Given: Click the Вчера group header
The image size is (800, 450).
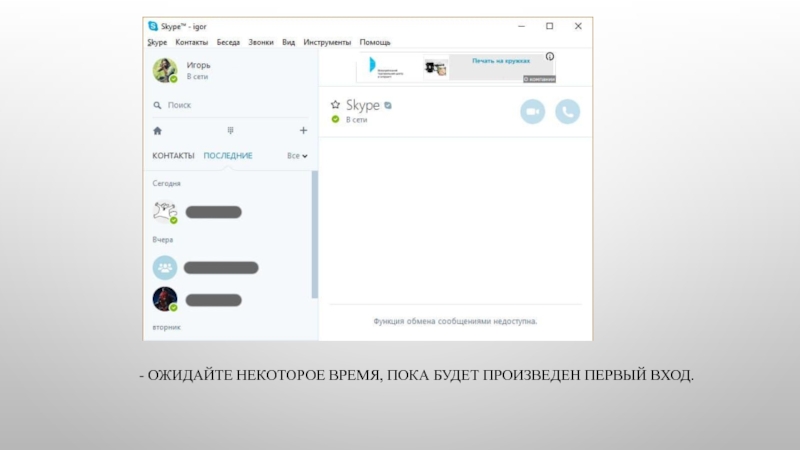Looking at the screenshot, I should (163, 239).
